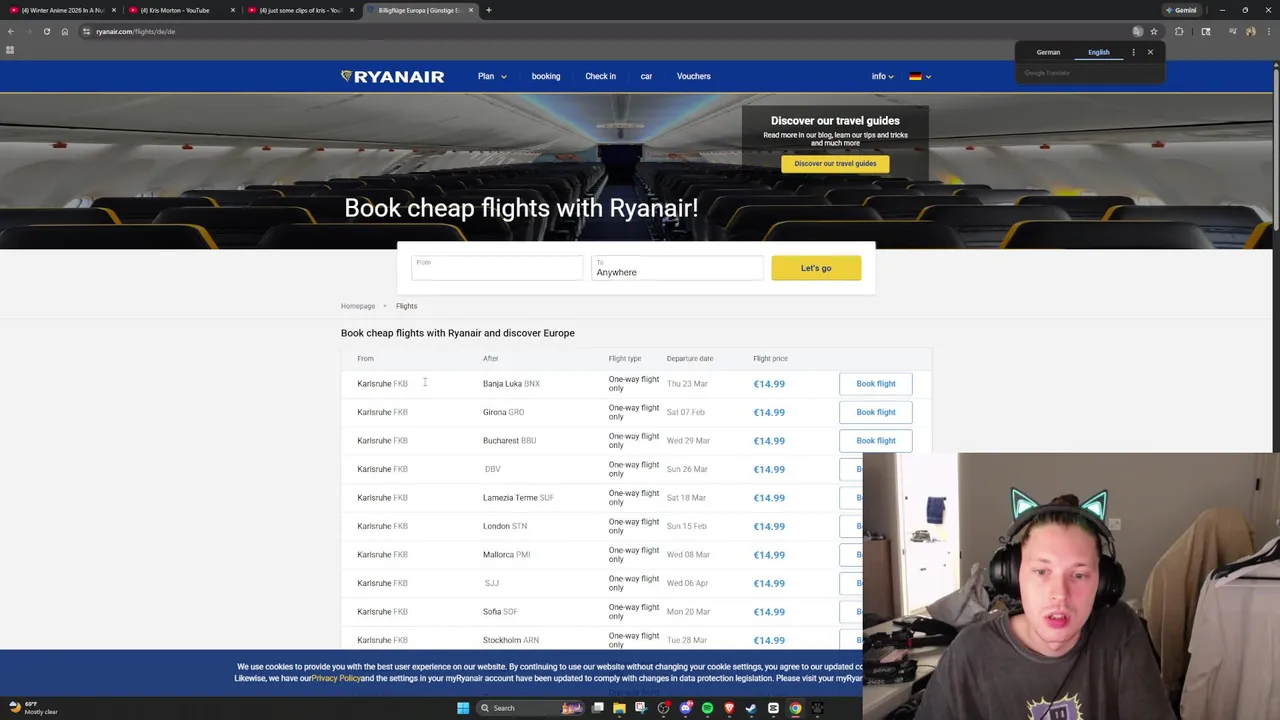1280x720 pixels.
Task: Expand the info dropdown menu
Action: pyautogui.click(x=882, y=76)
